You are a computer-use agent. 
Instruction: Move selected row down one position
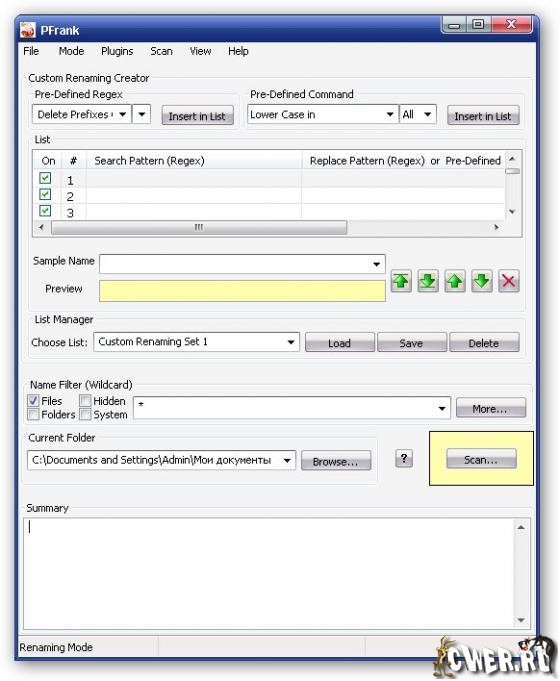[x=481, y=281]
